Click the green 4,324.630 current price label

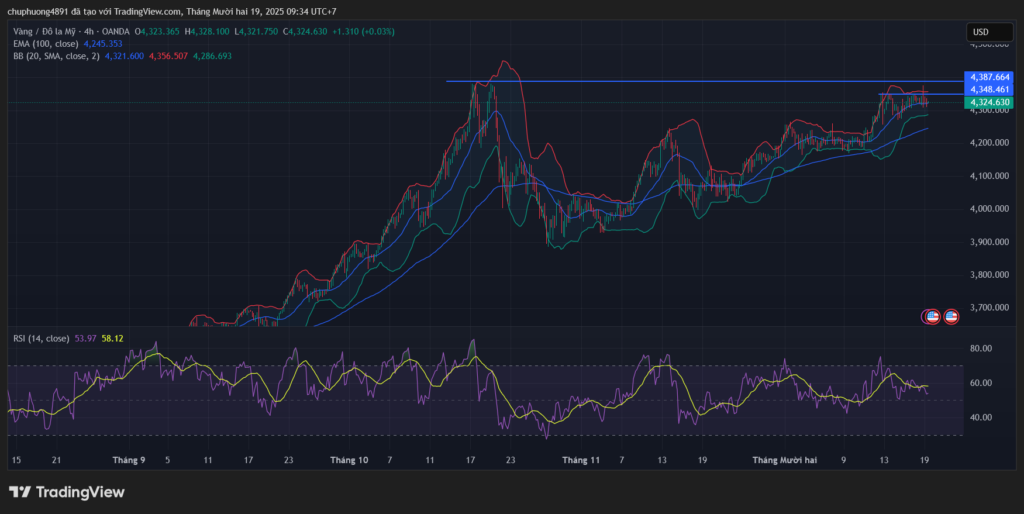point(988,102)
